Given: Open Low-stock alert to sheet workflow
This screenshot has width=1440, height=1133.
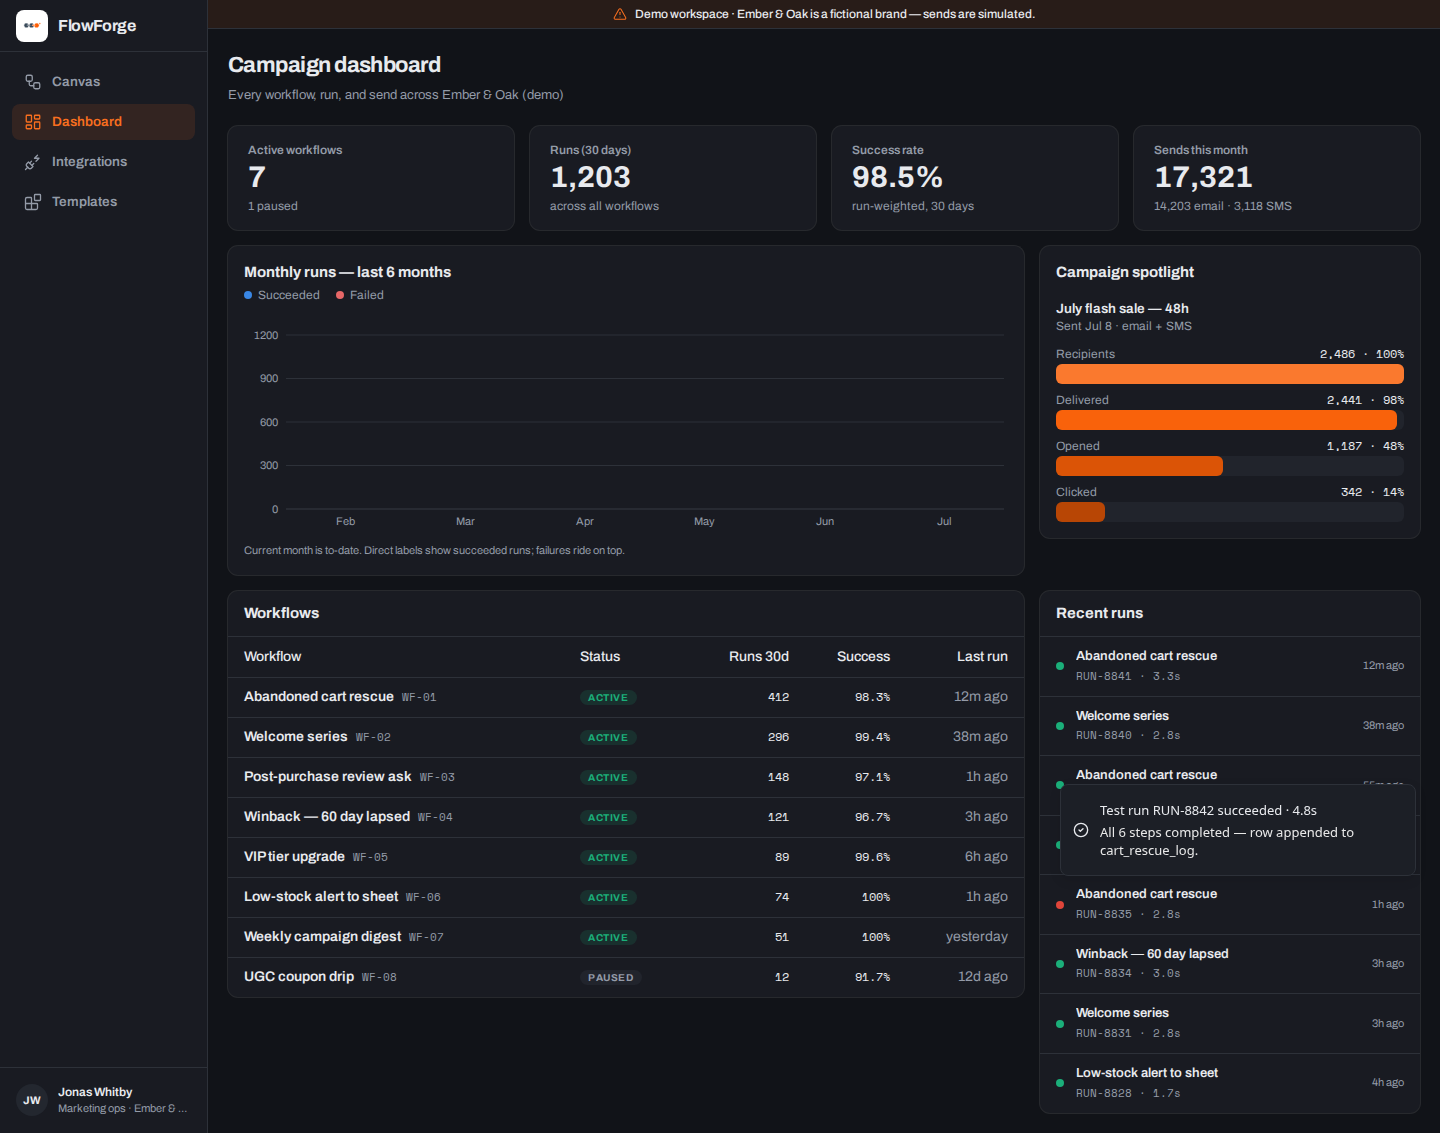Looking at the screenshot, I should pyautogui.click(x=626, y=897).
